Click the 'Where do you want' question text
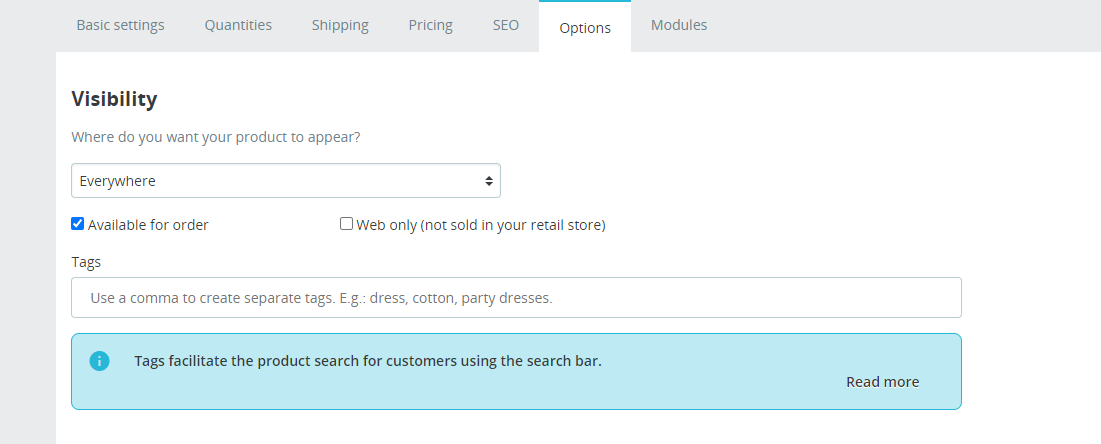 tap(216, 138)
